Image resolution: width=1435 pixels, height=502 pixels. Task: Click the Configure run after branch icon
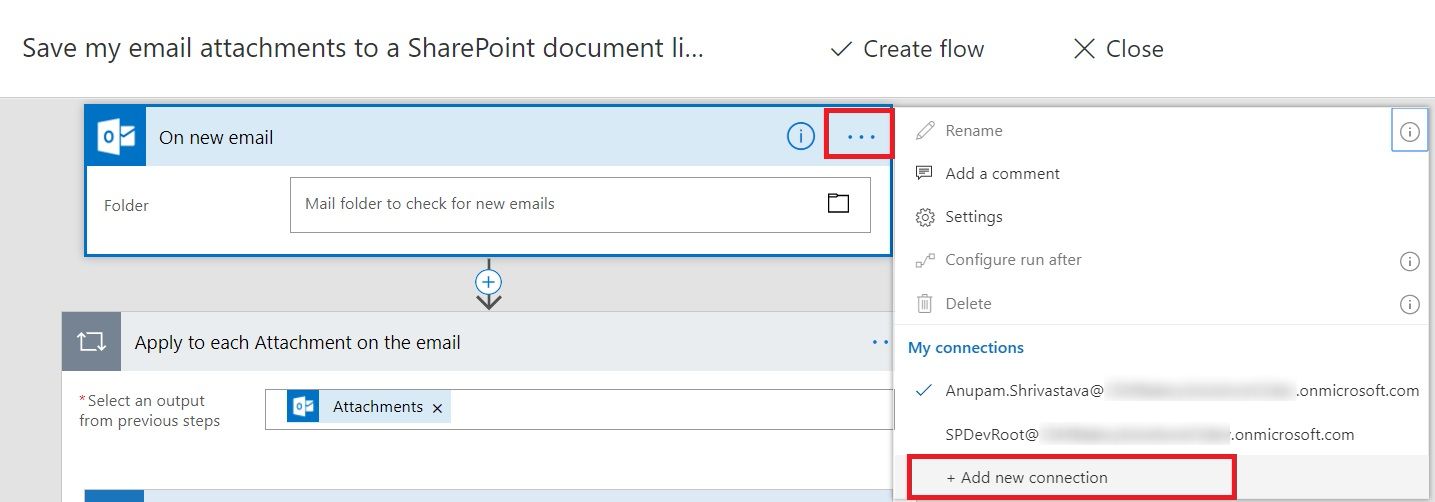925,260
